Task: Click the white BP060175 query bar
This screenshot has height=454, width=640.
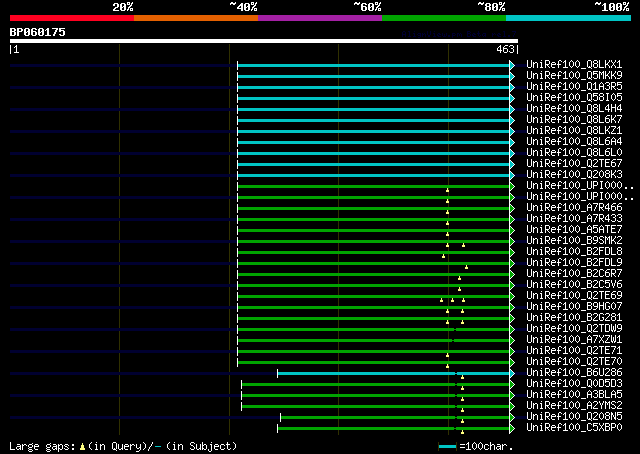Action: [264, 41]
